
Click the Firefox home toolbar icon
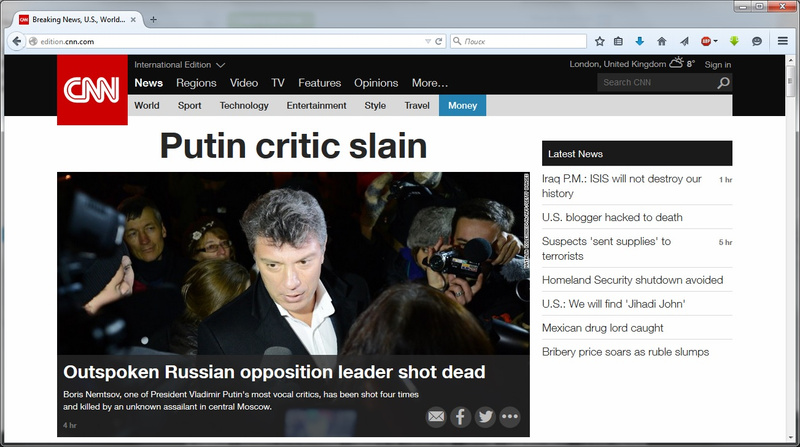[x=661, y=41]
